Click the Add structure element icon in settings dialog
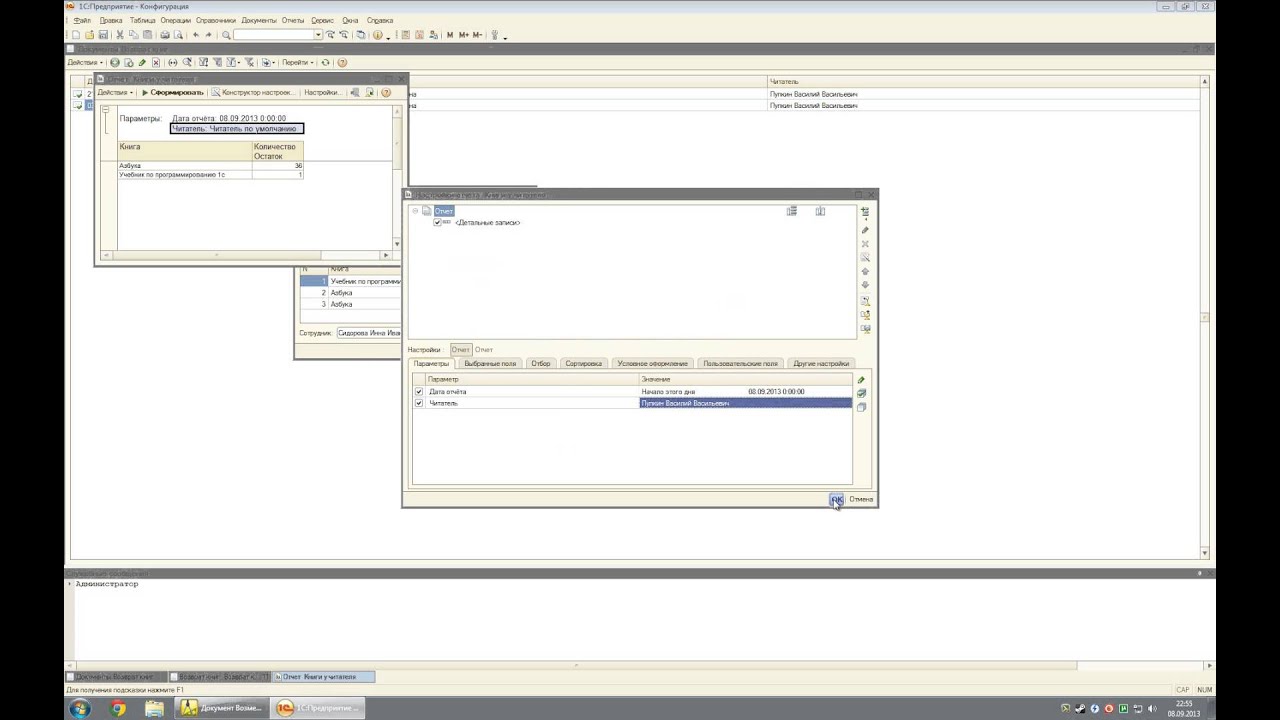The image size is (1280, 720). [x=865, y=212]
